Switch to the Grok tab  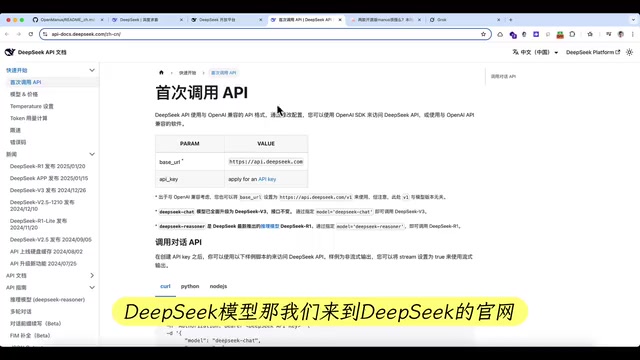point(463,20)
